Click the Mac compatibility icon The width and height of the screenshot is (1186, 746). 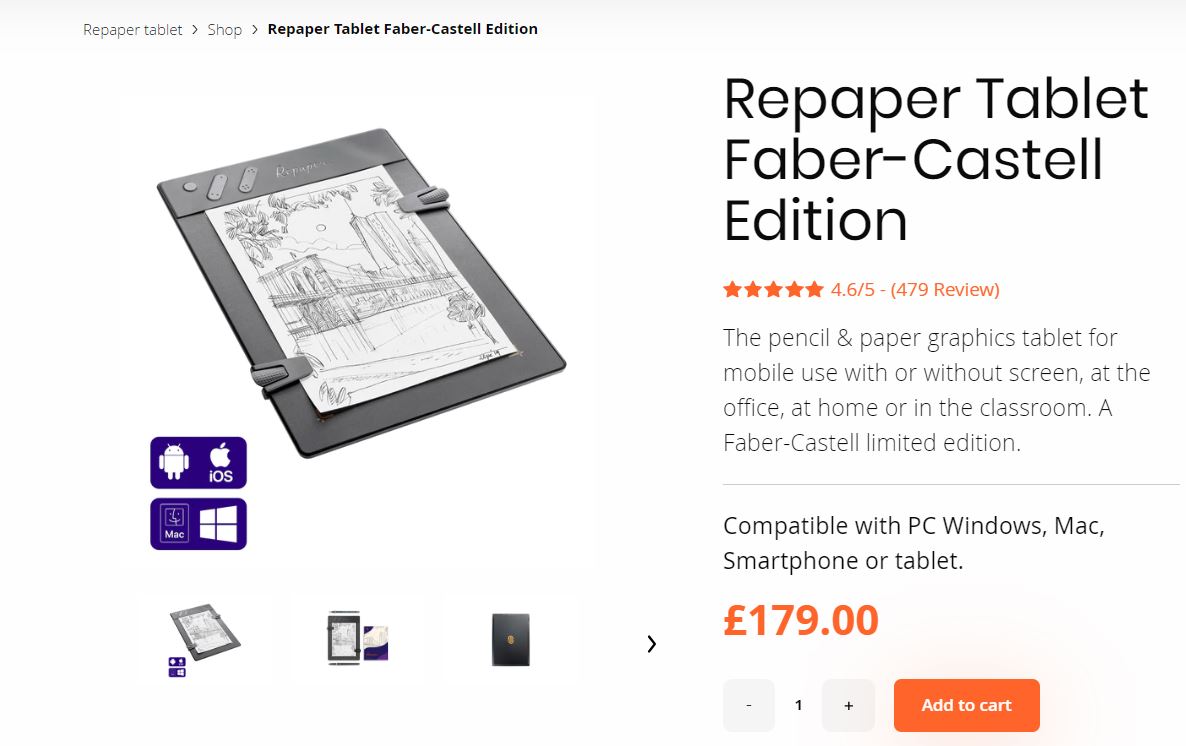click(x=175, y=524)
